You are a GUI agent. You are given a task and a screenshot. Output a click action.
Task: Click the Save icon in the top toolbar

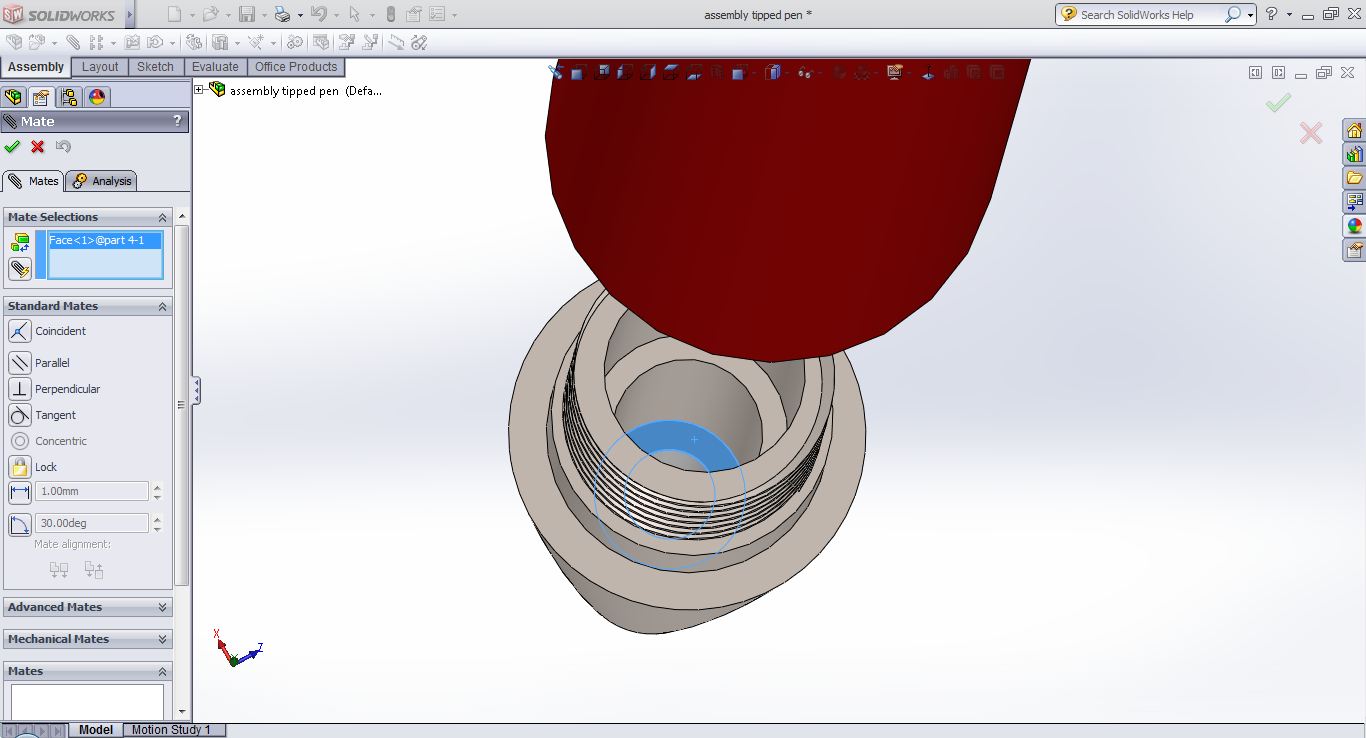(x=247, y=15)
